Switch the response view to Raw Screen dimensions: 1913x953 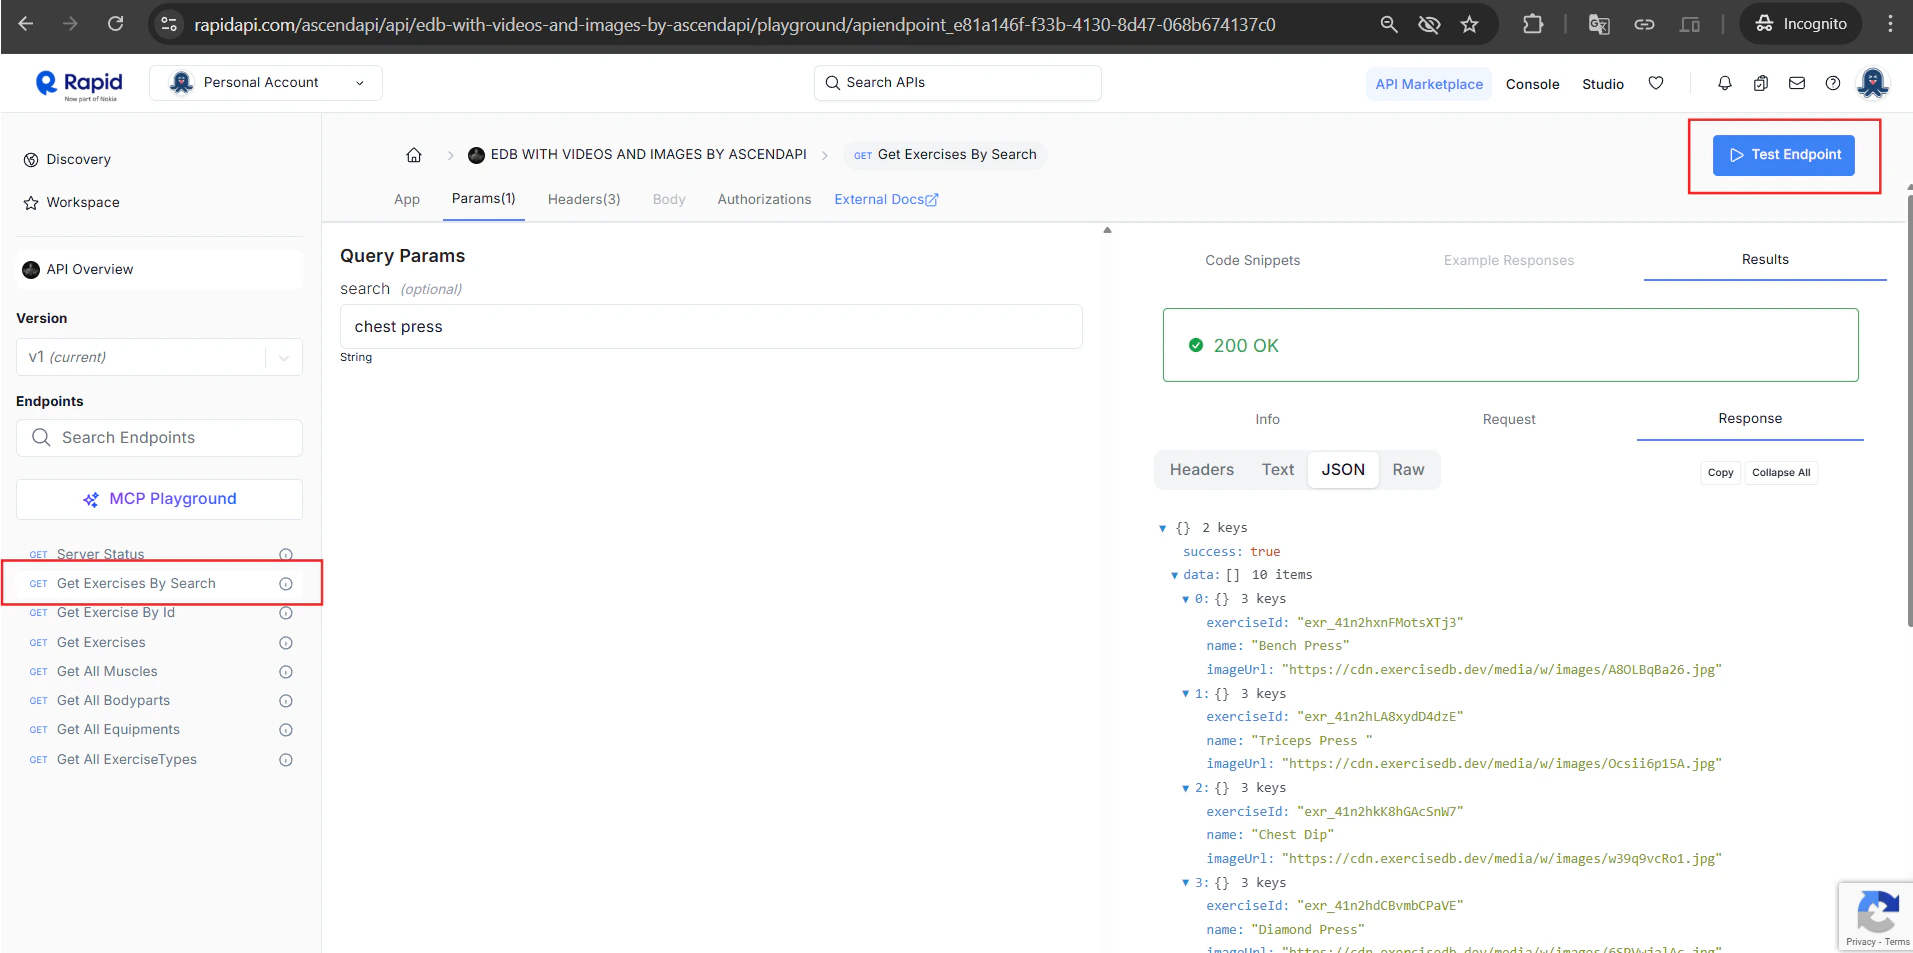pos(1408,469)
